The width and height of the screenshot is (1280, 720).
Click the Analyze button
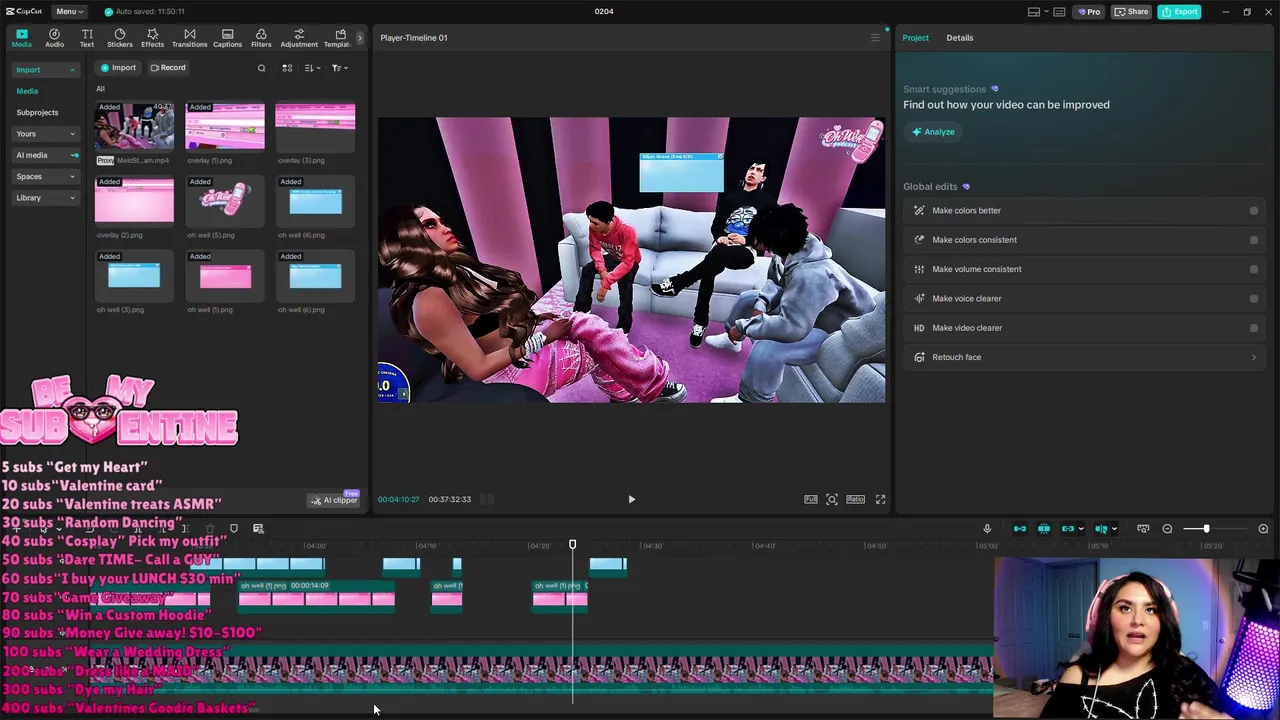(932, 132)
